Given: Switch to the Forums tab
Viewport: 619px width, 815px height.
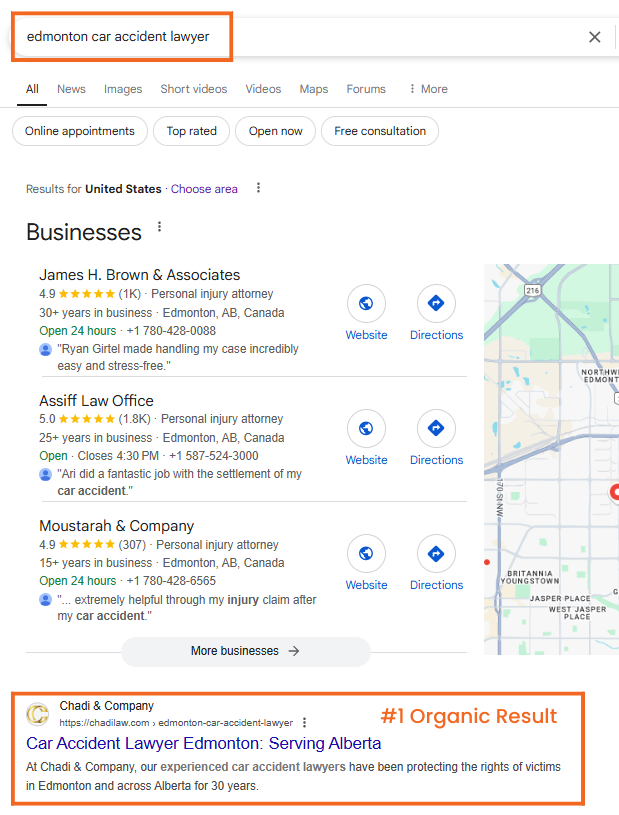Looking at the screenshot, I should point(366,89).
